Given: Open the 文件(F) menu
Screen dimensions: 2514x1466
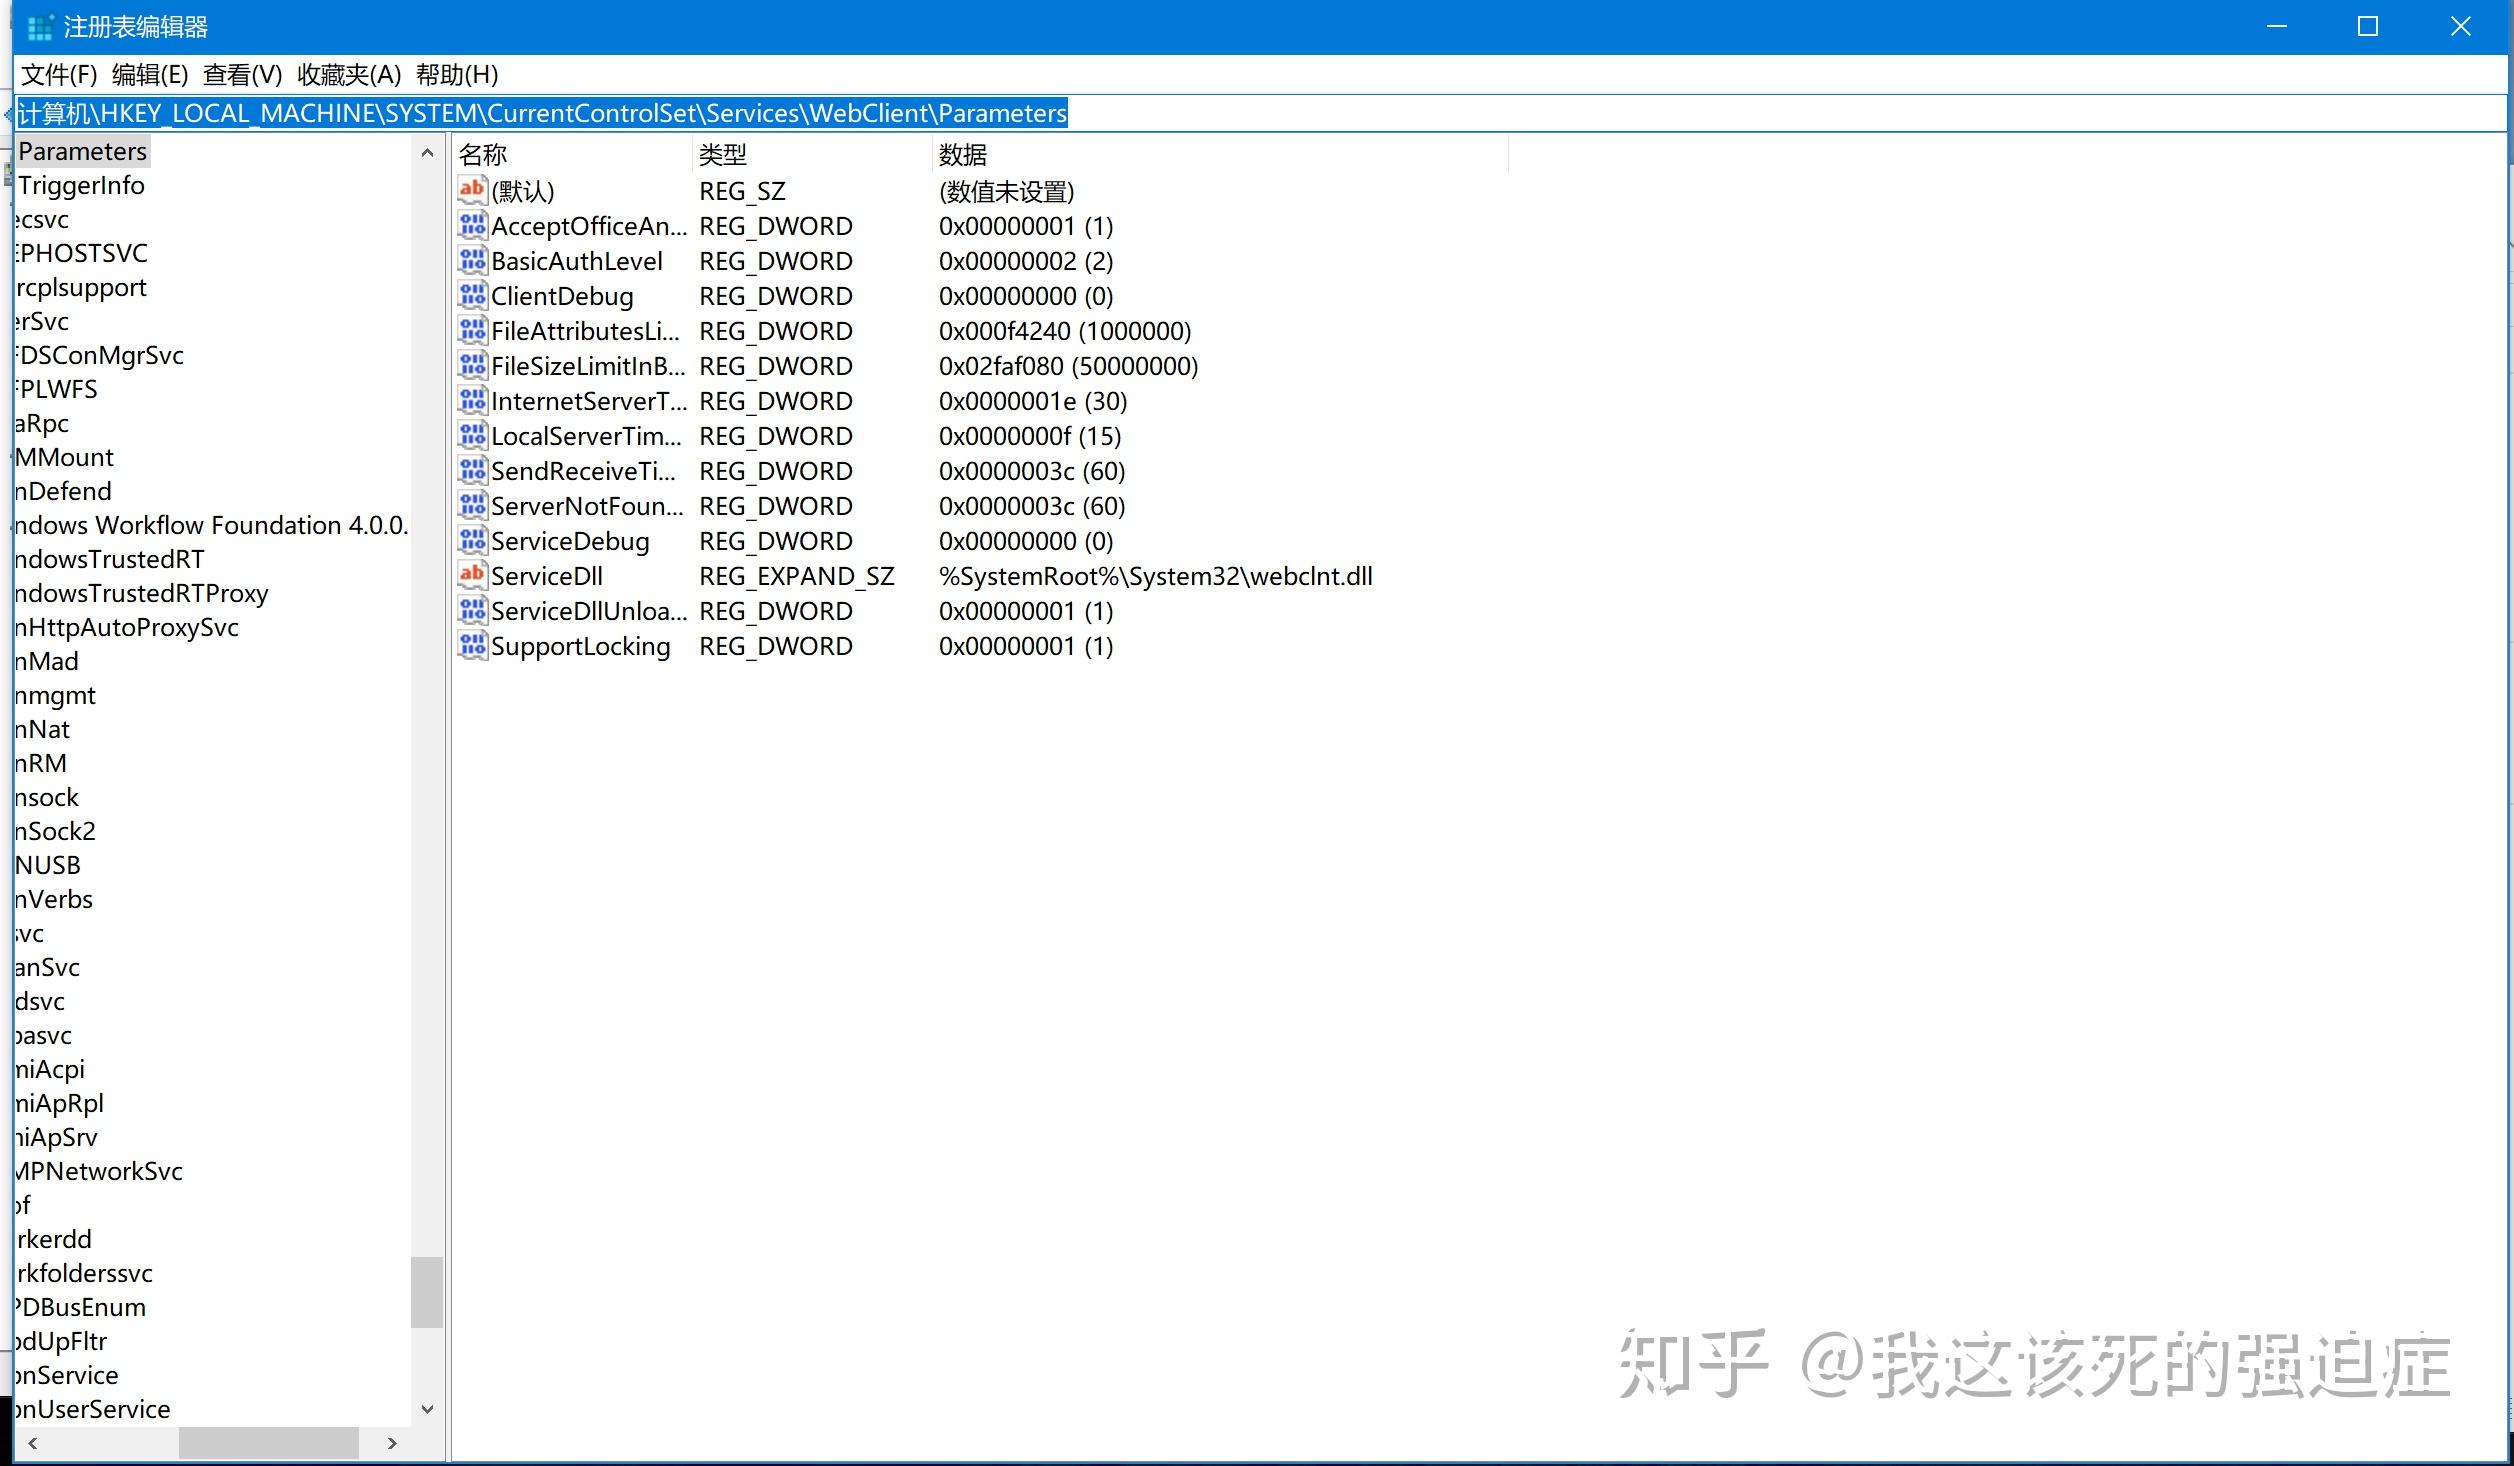Looking at the screenshot, I should coord(59,75).
